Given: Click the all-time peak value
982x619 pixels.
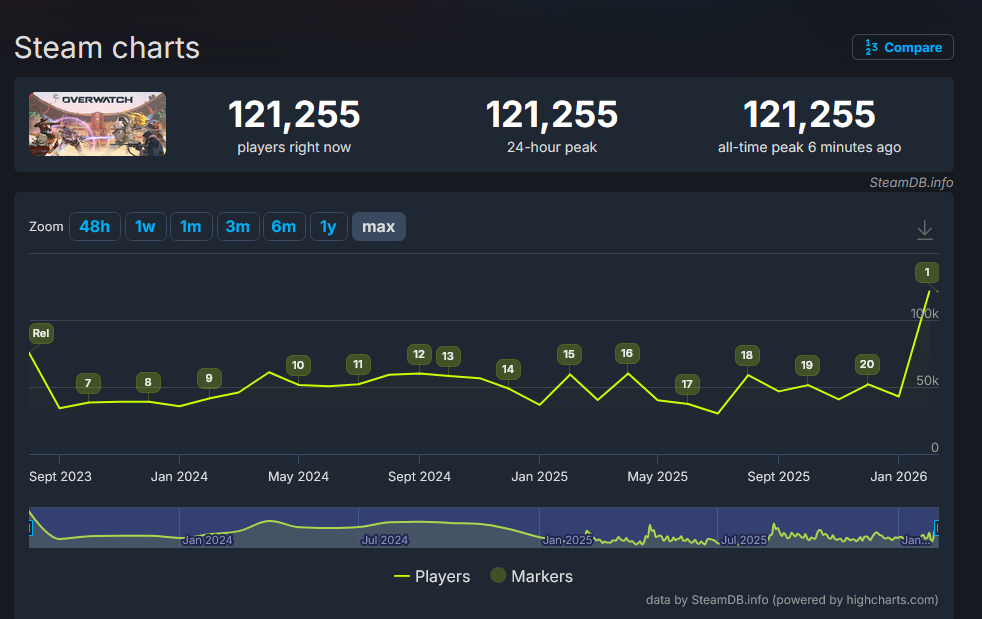Looking at the screenshot, I should 810,115.
